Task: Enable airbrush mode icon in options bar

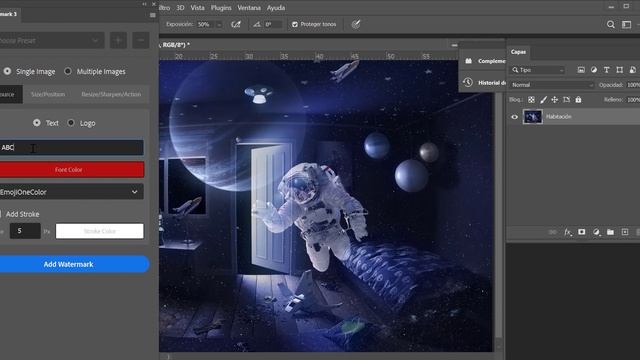Action: point(236,24)
